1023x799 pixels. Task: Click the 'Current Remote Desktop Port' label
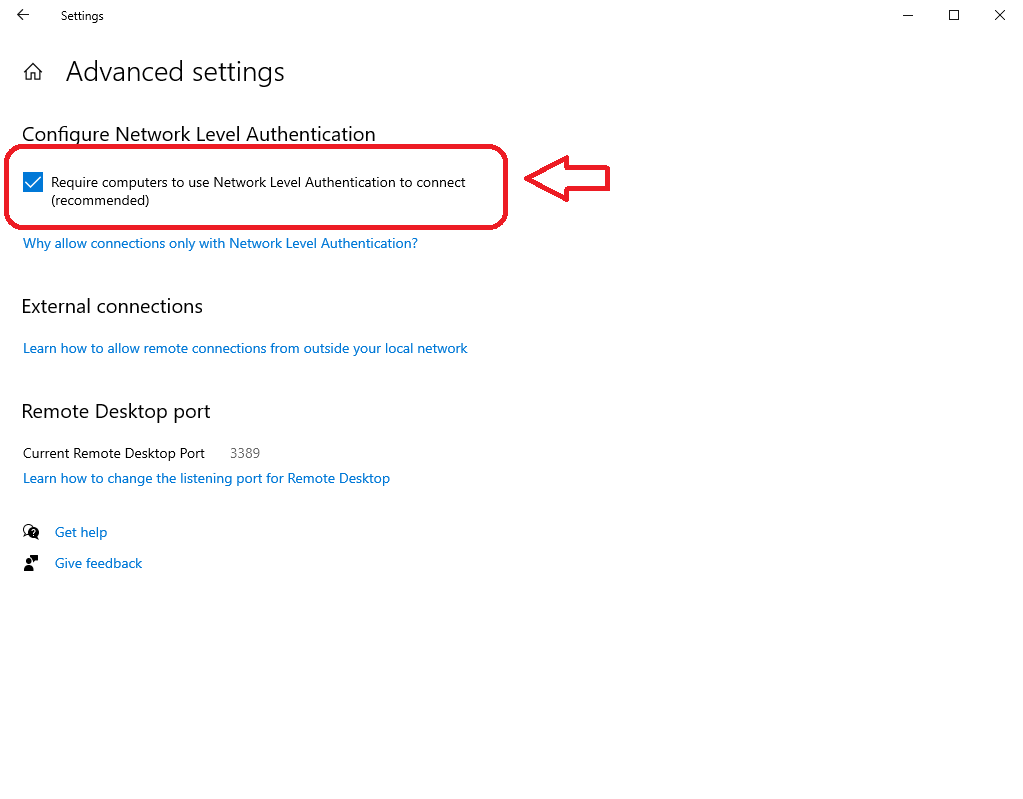point(114,453)
